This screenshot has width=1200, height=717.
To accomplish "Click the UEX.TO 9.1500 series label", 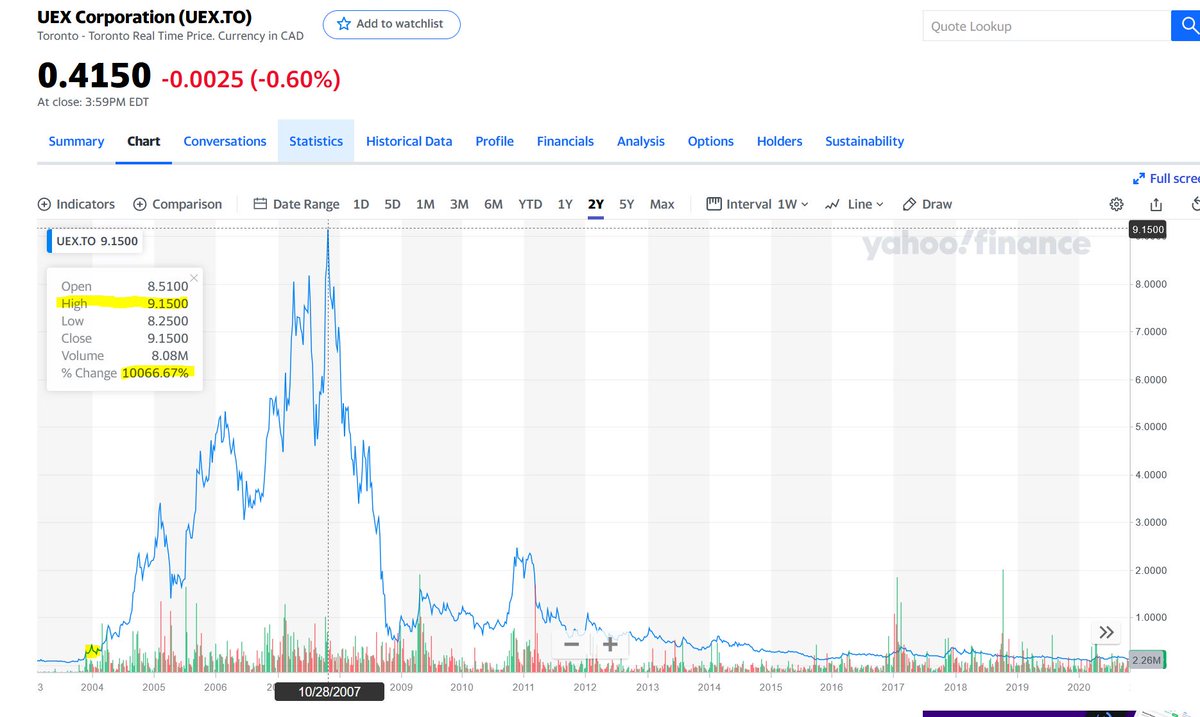I will pos(97,241).
